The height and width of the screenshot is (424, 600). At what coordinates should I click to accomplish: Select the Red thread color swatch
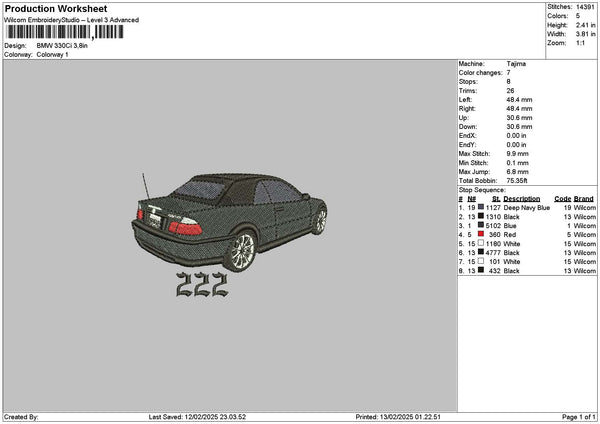[481, 235]
